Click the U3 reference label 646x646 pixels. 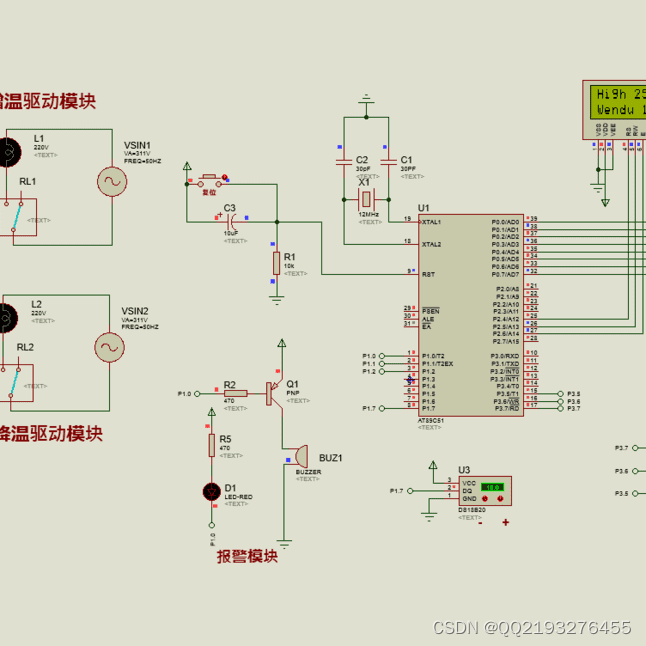(464, 470)
